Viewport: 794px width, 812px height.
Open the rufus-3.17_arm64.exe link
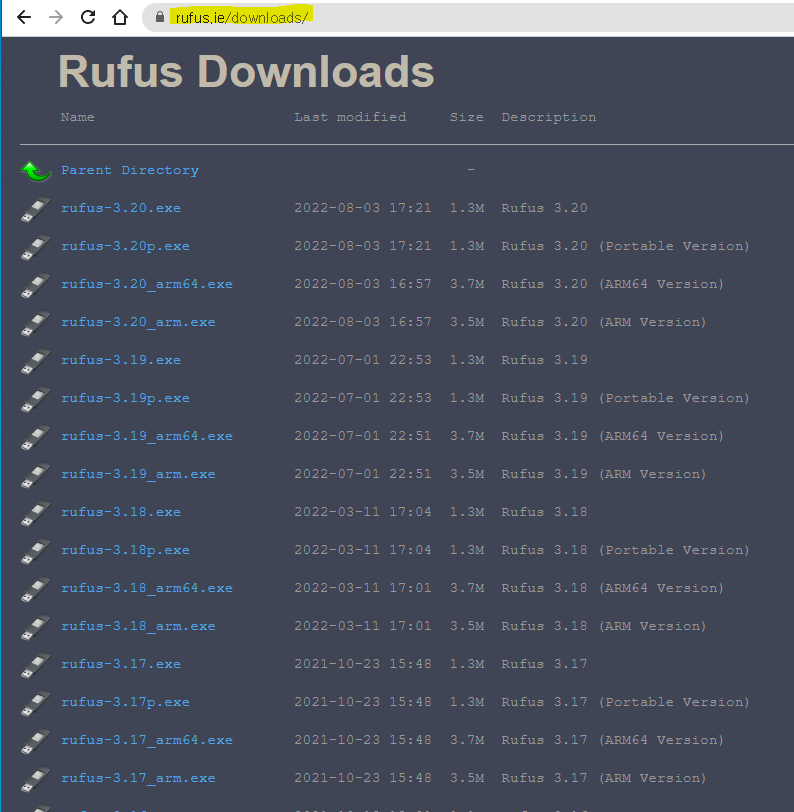point(147,740)
